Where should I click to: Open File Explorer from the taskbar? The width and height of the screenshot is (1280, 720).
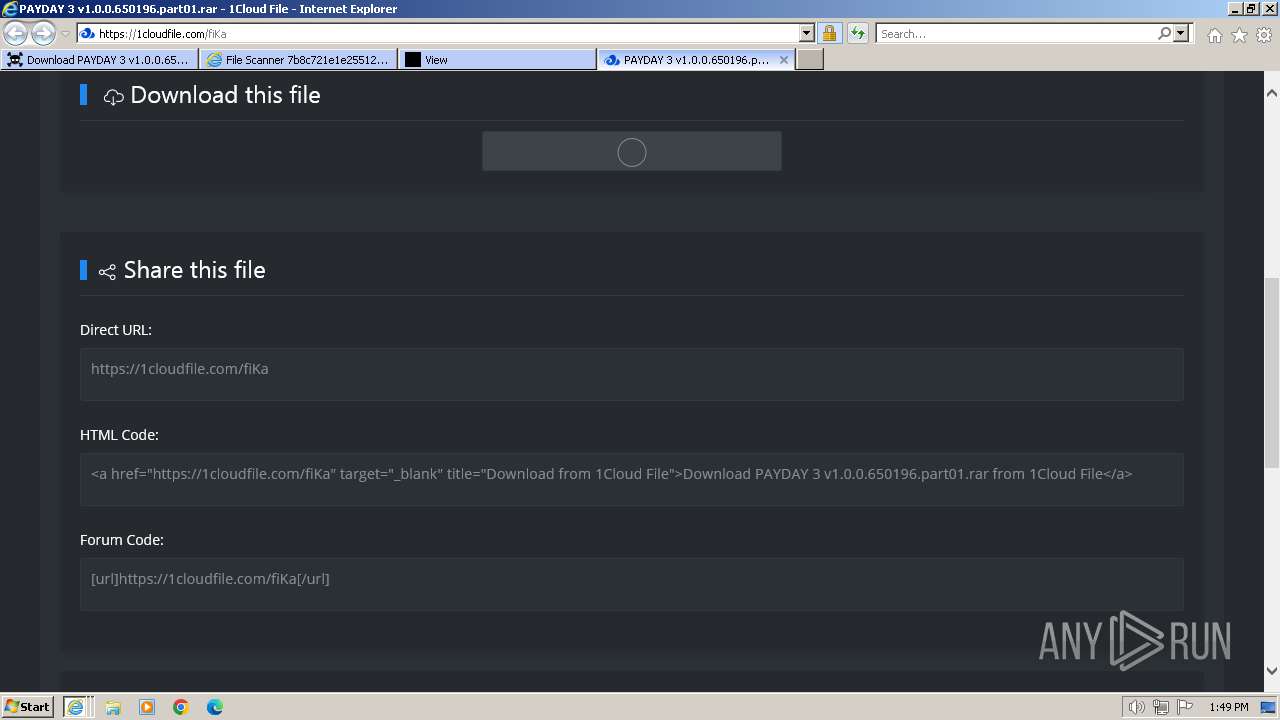(x=113, y=707)
